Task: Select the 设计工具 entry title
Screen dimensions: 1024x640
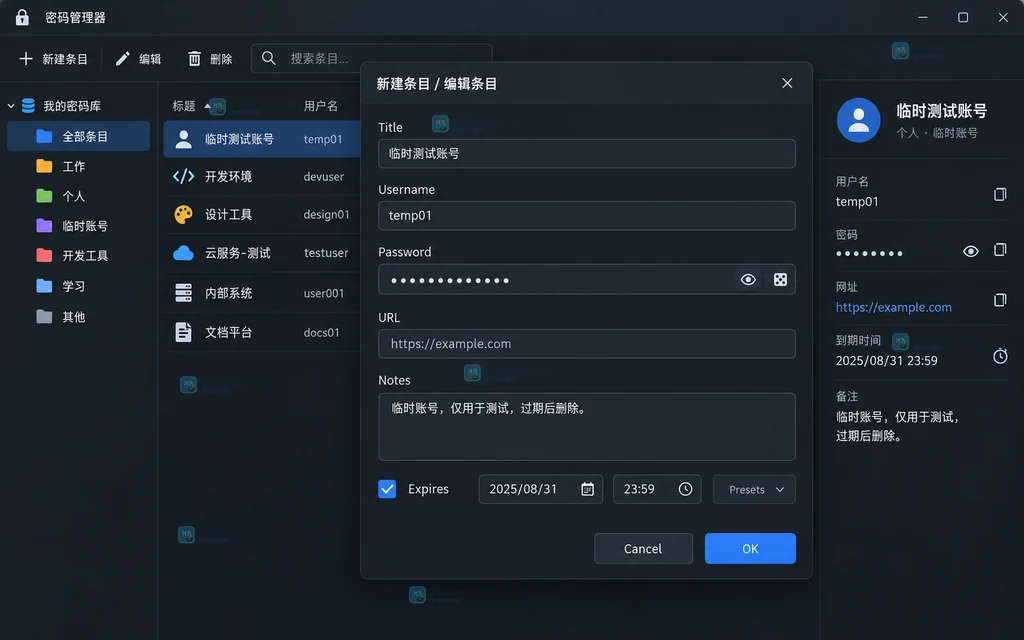Action: click(x=229, y=214)
